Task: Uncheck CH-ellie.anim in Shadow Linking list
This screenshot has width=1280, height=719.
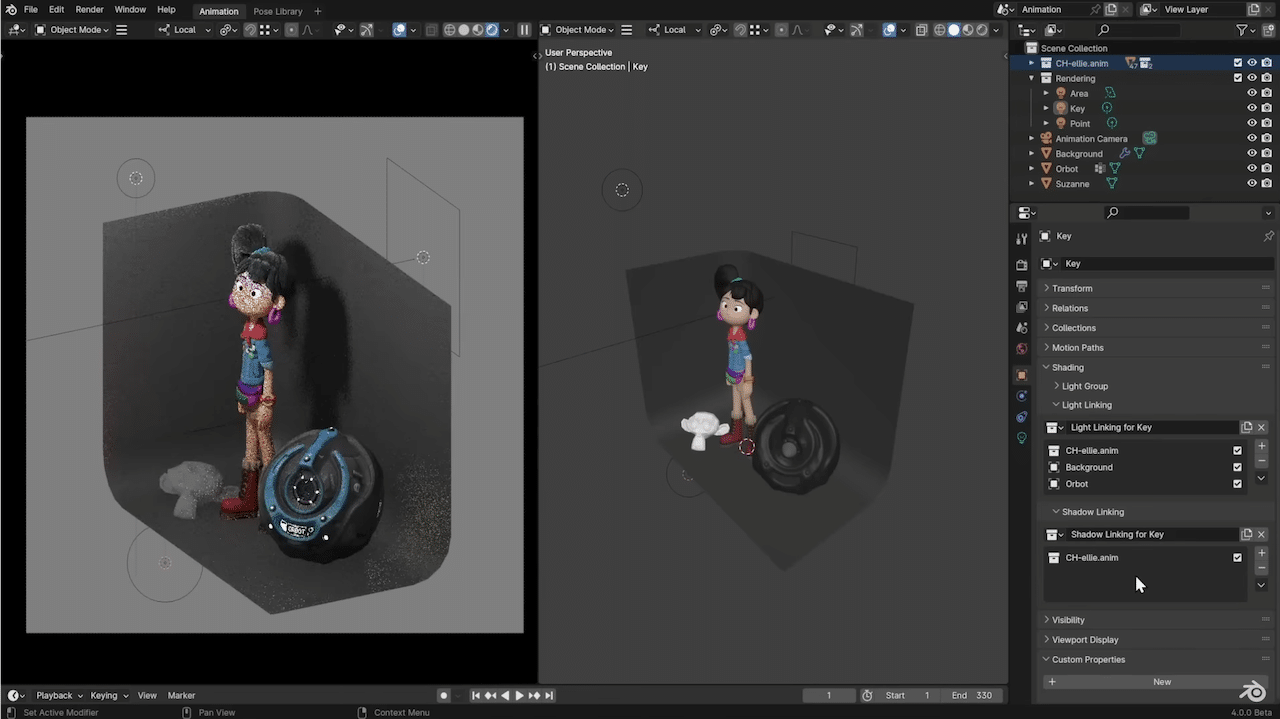Action: click(x=1237, y=557)
